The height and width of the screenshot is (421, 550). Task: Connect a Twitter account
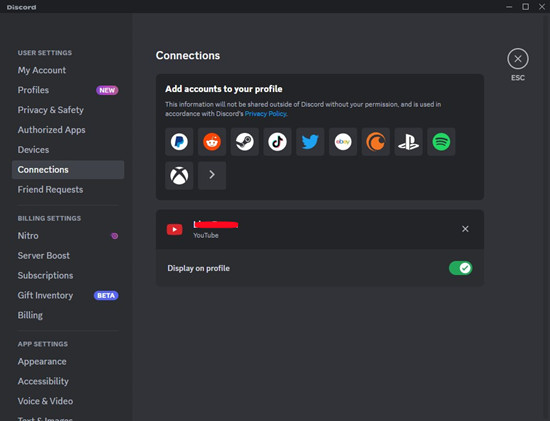pyautogui.click(x=310, y=142)
